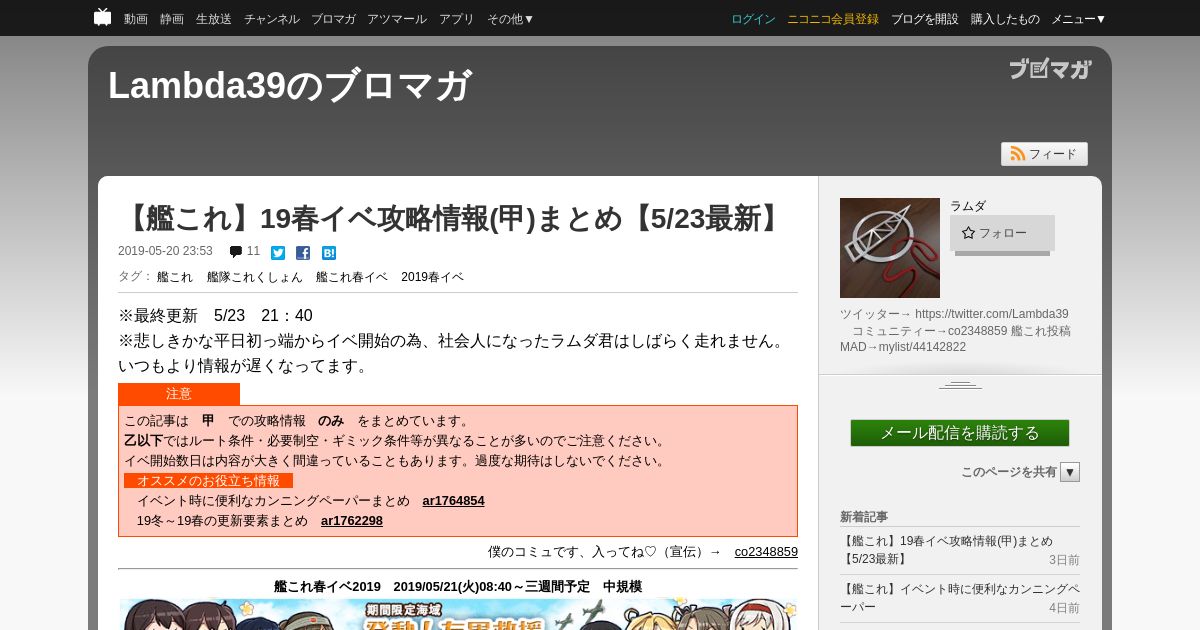Bookmark article with Hatena B! icon
The image size is (1200, 630).
[x=329, y=253]
